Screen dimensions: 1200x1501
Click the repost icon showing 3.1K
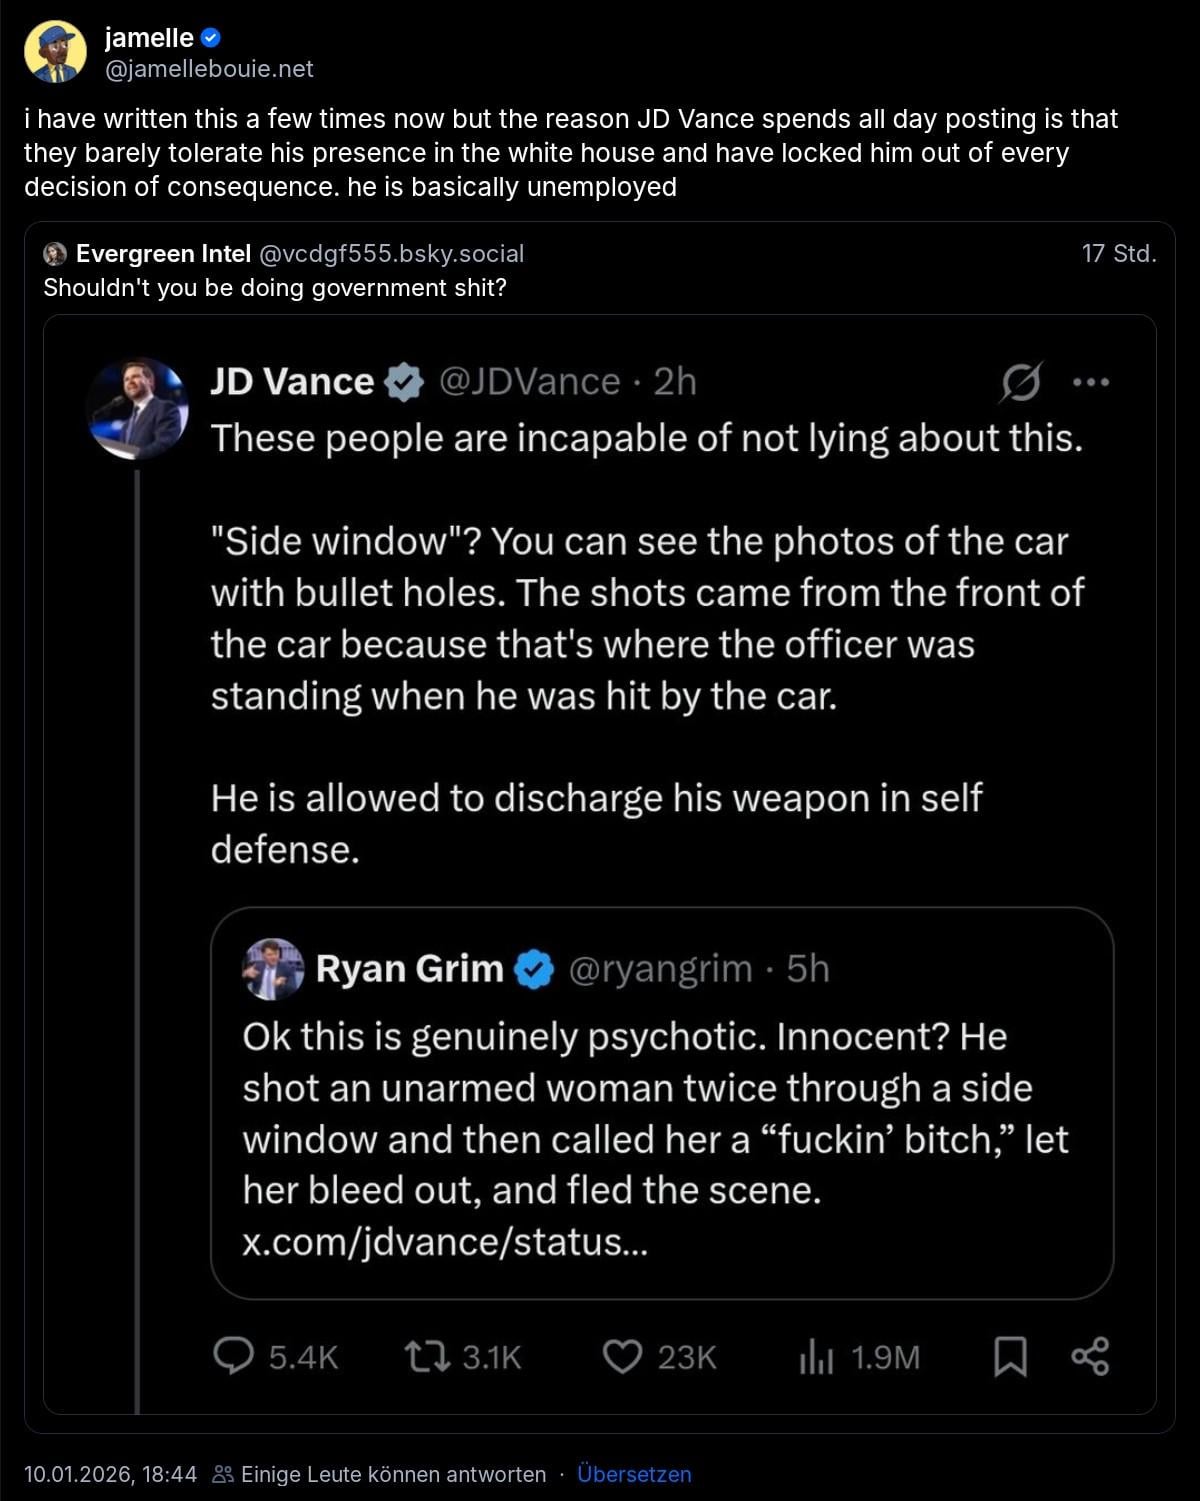[427, 1356]
